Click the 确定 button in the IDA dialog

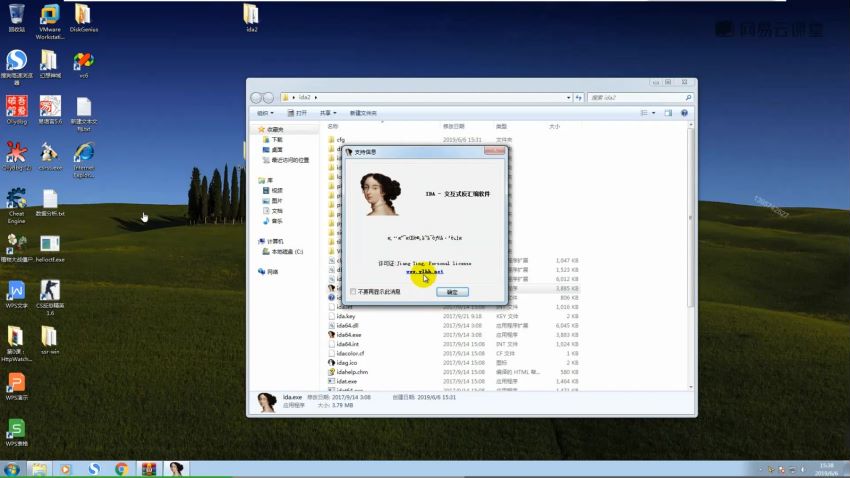(x=452, y=292)
